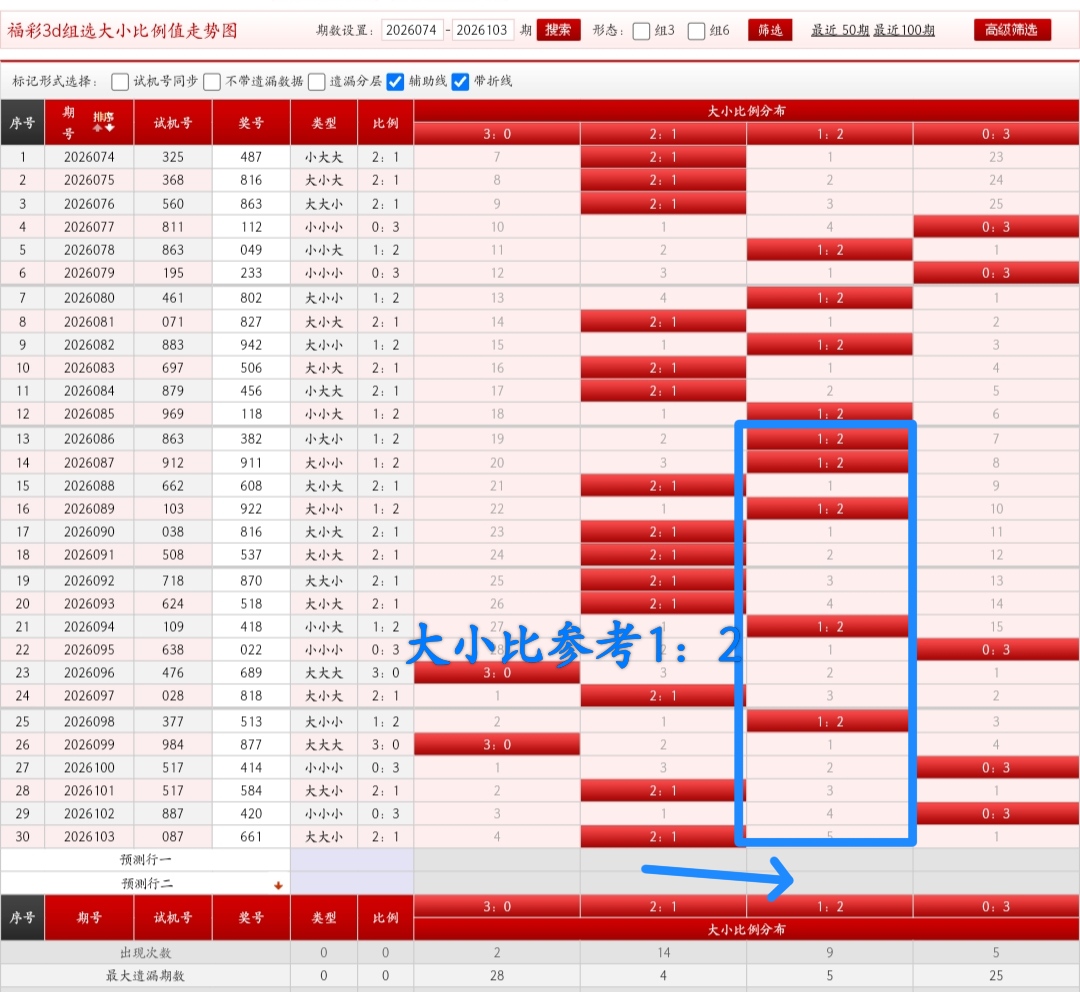The height and width of the screenshot is (992, 1080).
Task: Click end period field 2026103
Action: click(482, 30)
